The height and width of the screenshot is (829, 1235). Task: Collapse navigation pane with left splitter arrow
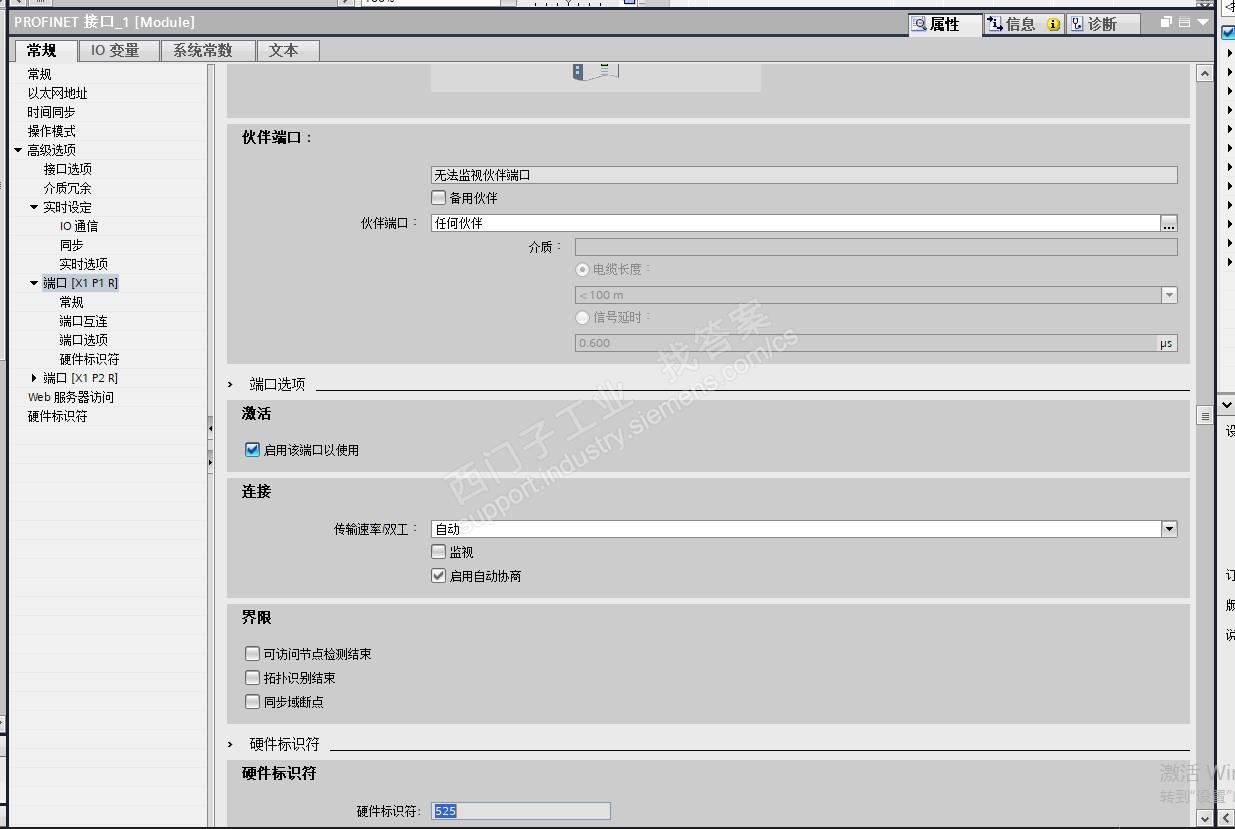point(210,428)
